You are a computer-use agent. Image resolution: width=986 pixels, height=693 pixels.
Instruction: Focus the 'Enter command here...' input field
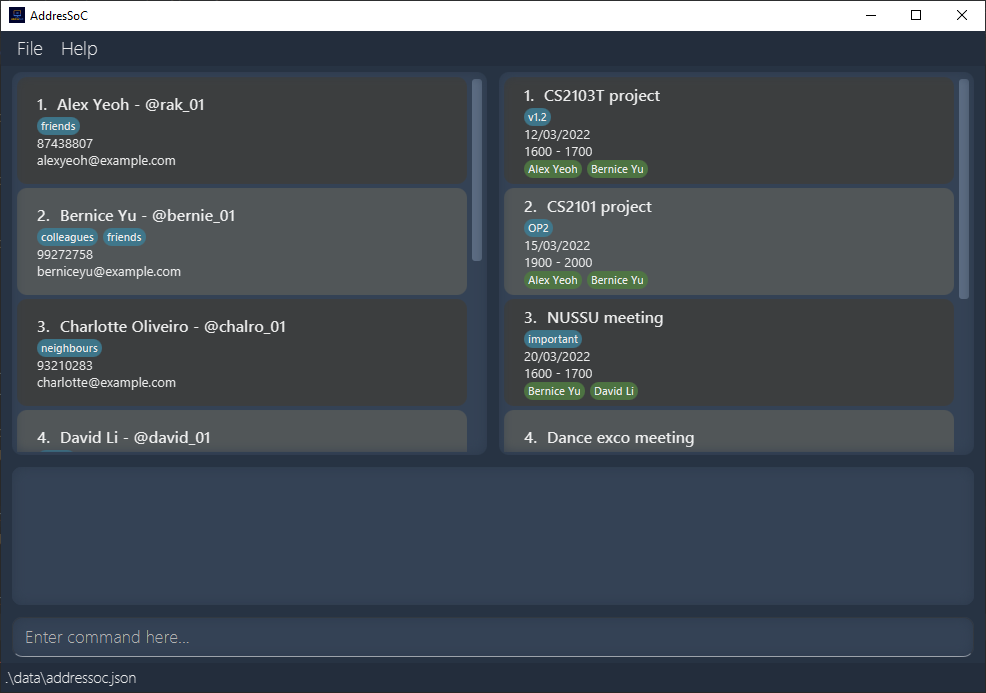493,637
